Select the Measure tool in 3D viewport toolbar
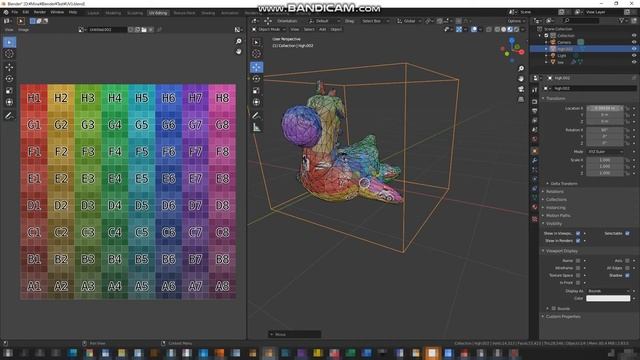 (256, 128)
